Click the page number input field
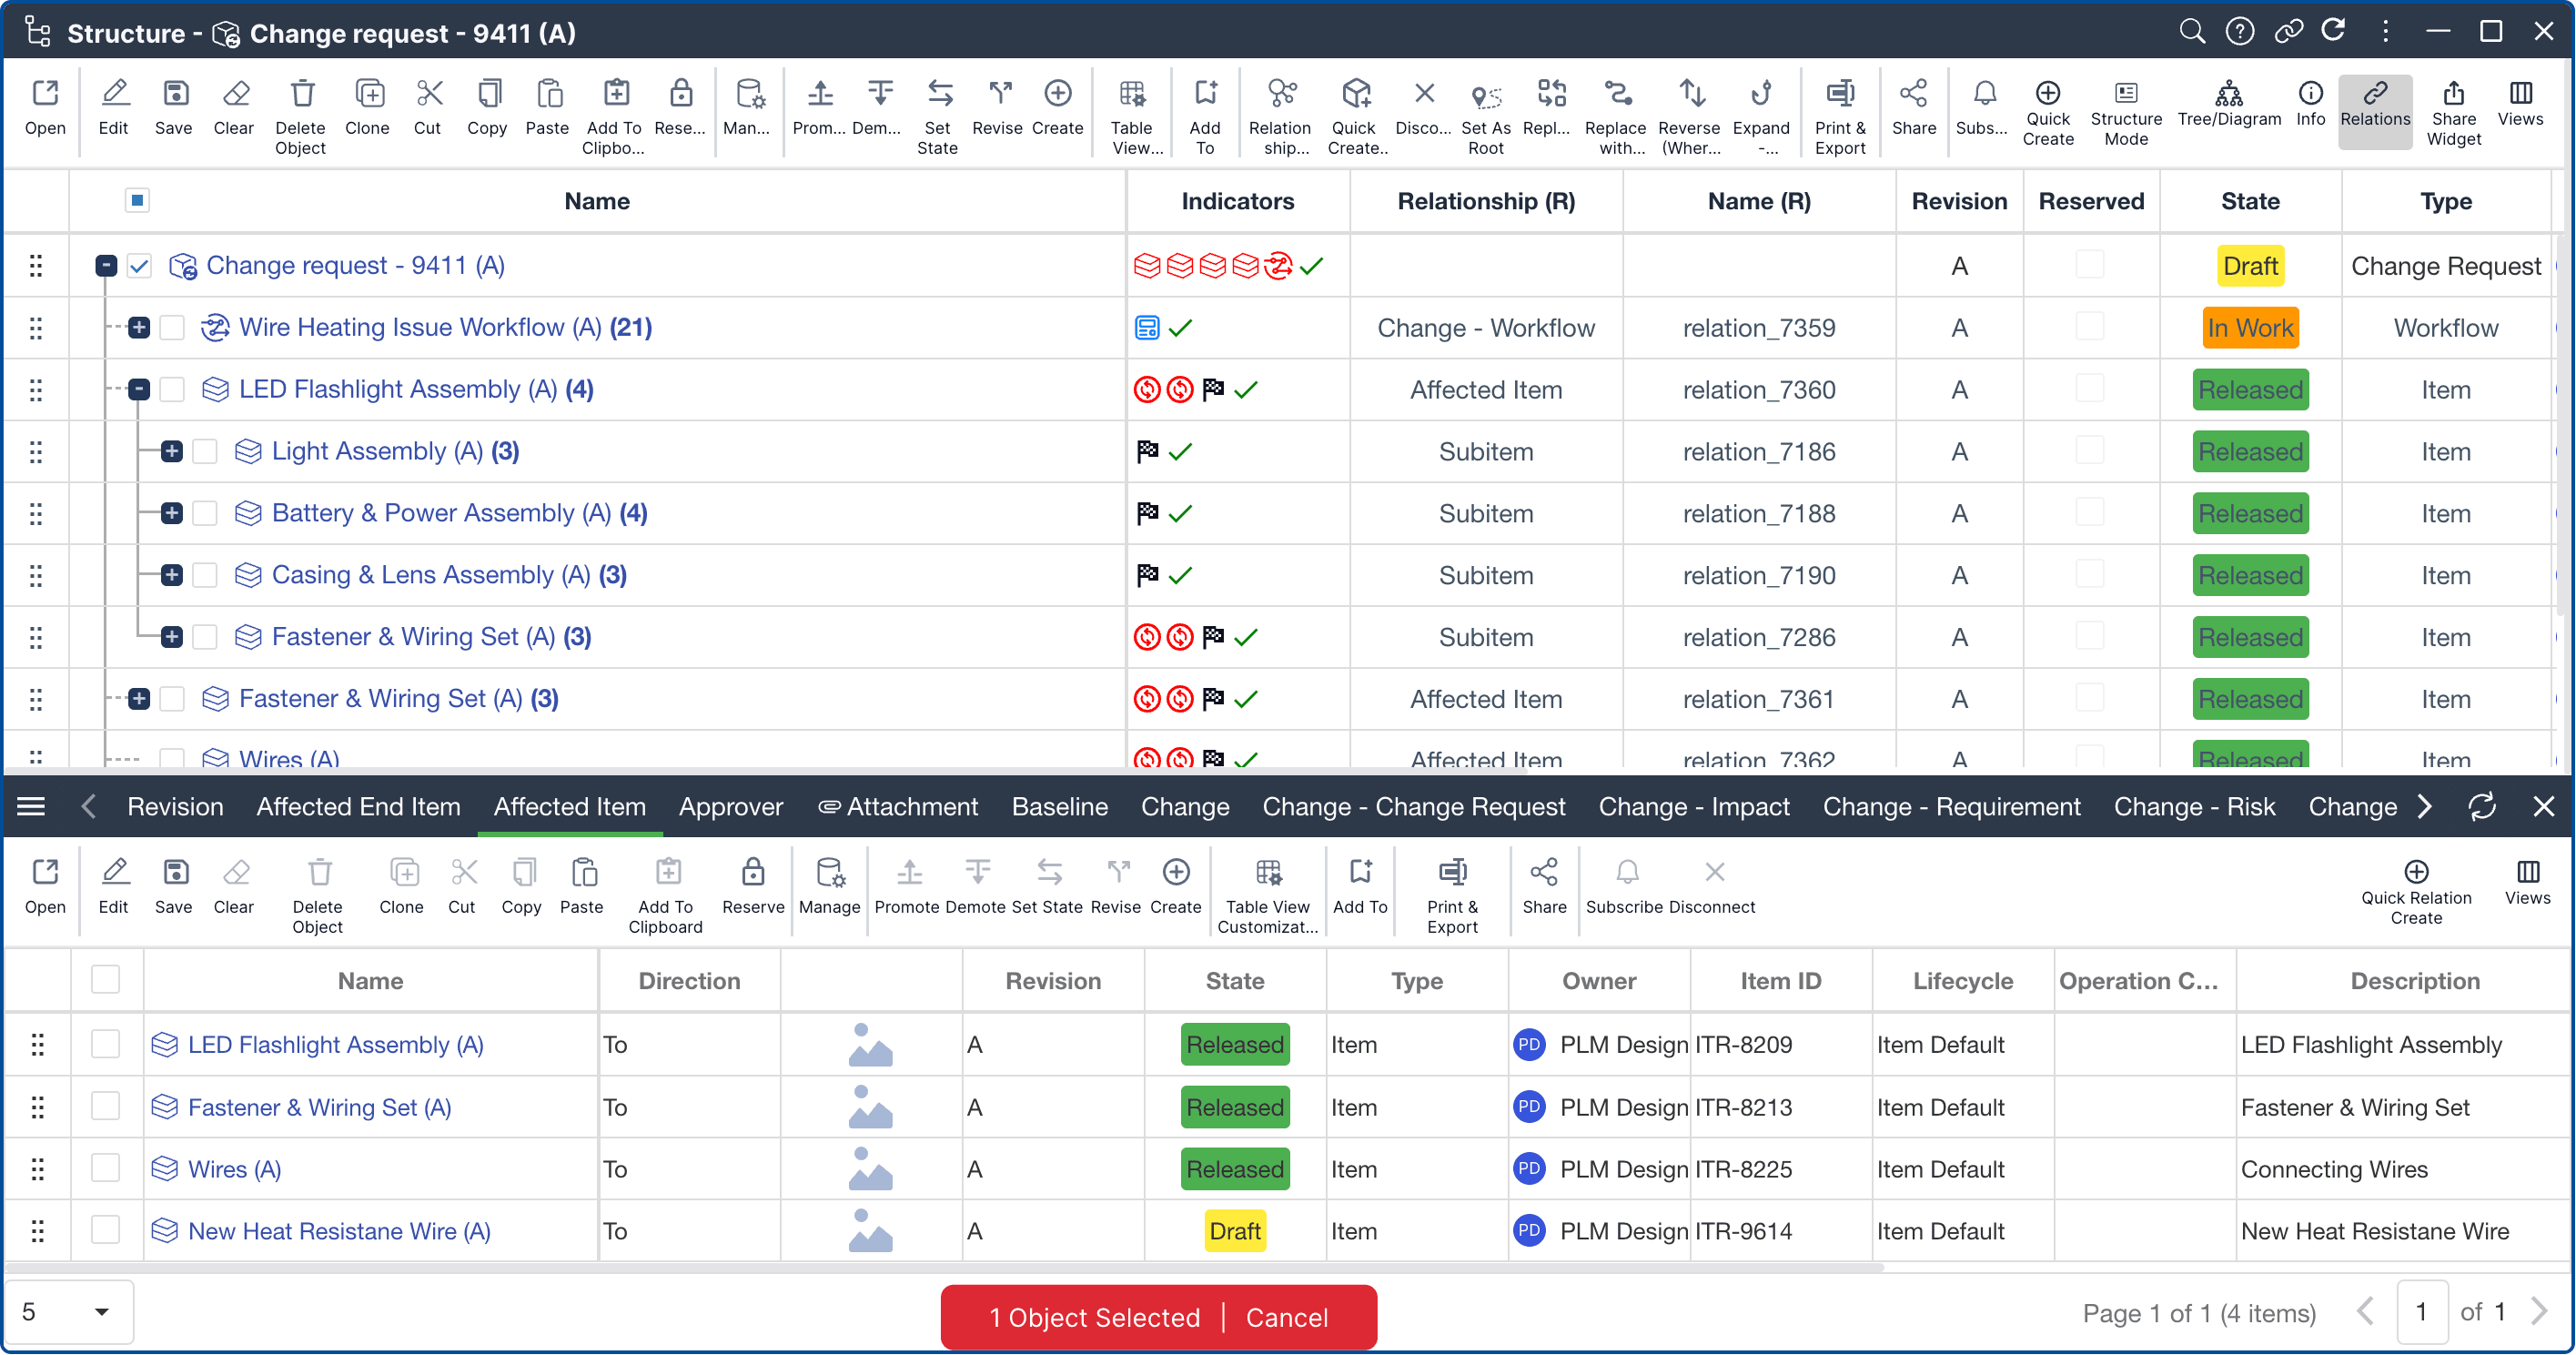2576x1355 pixels. [2421, 1311]
